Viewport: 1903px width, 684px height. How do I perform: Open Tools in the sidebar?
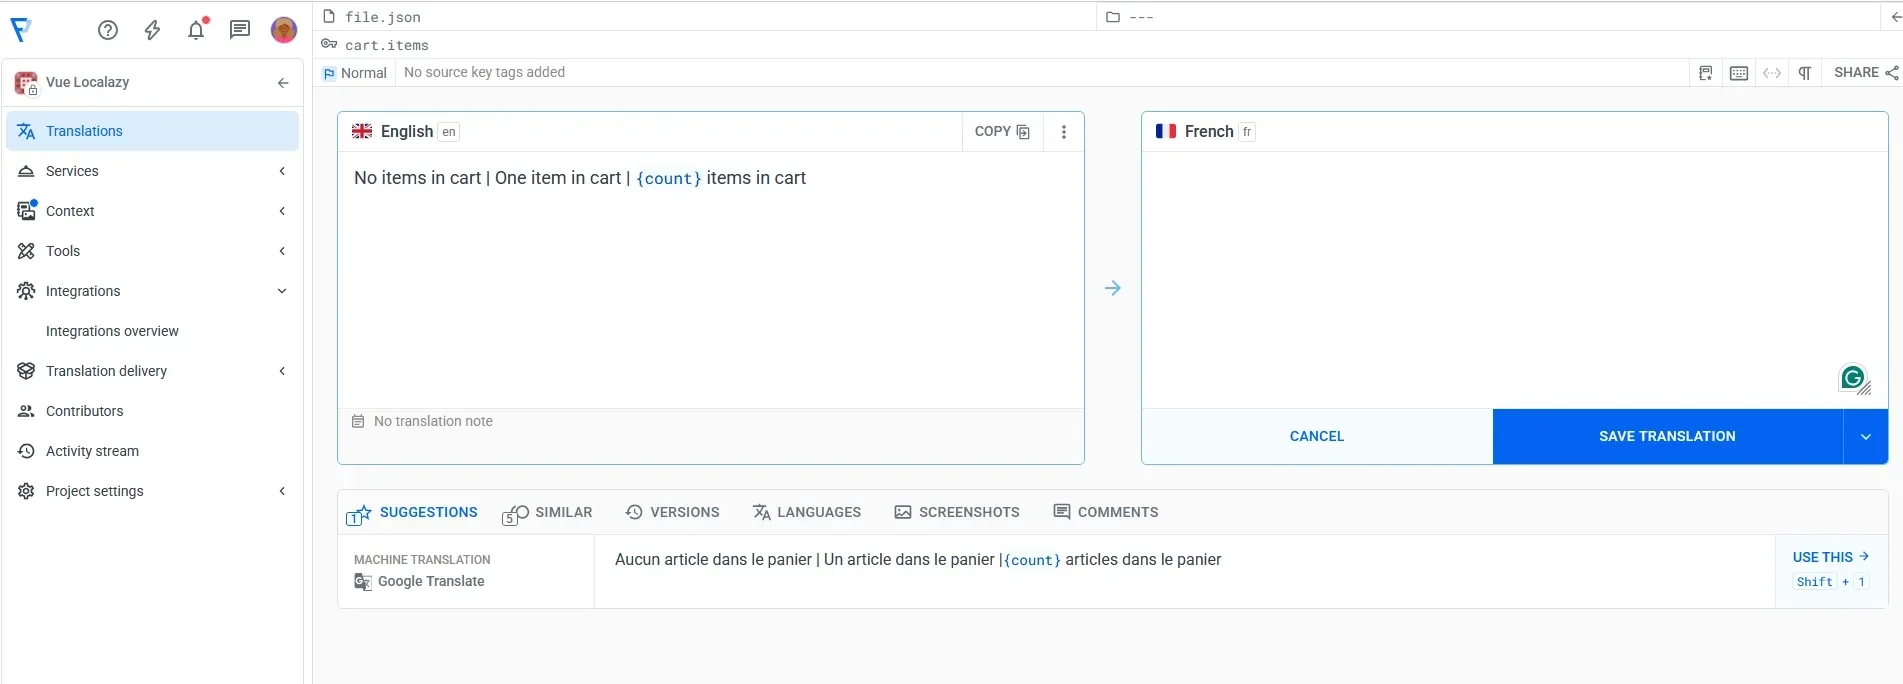coord(63,251)
